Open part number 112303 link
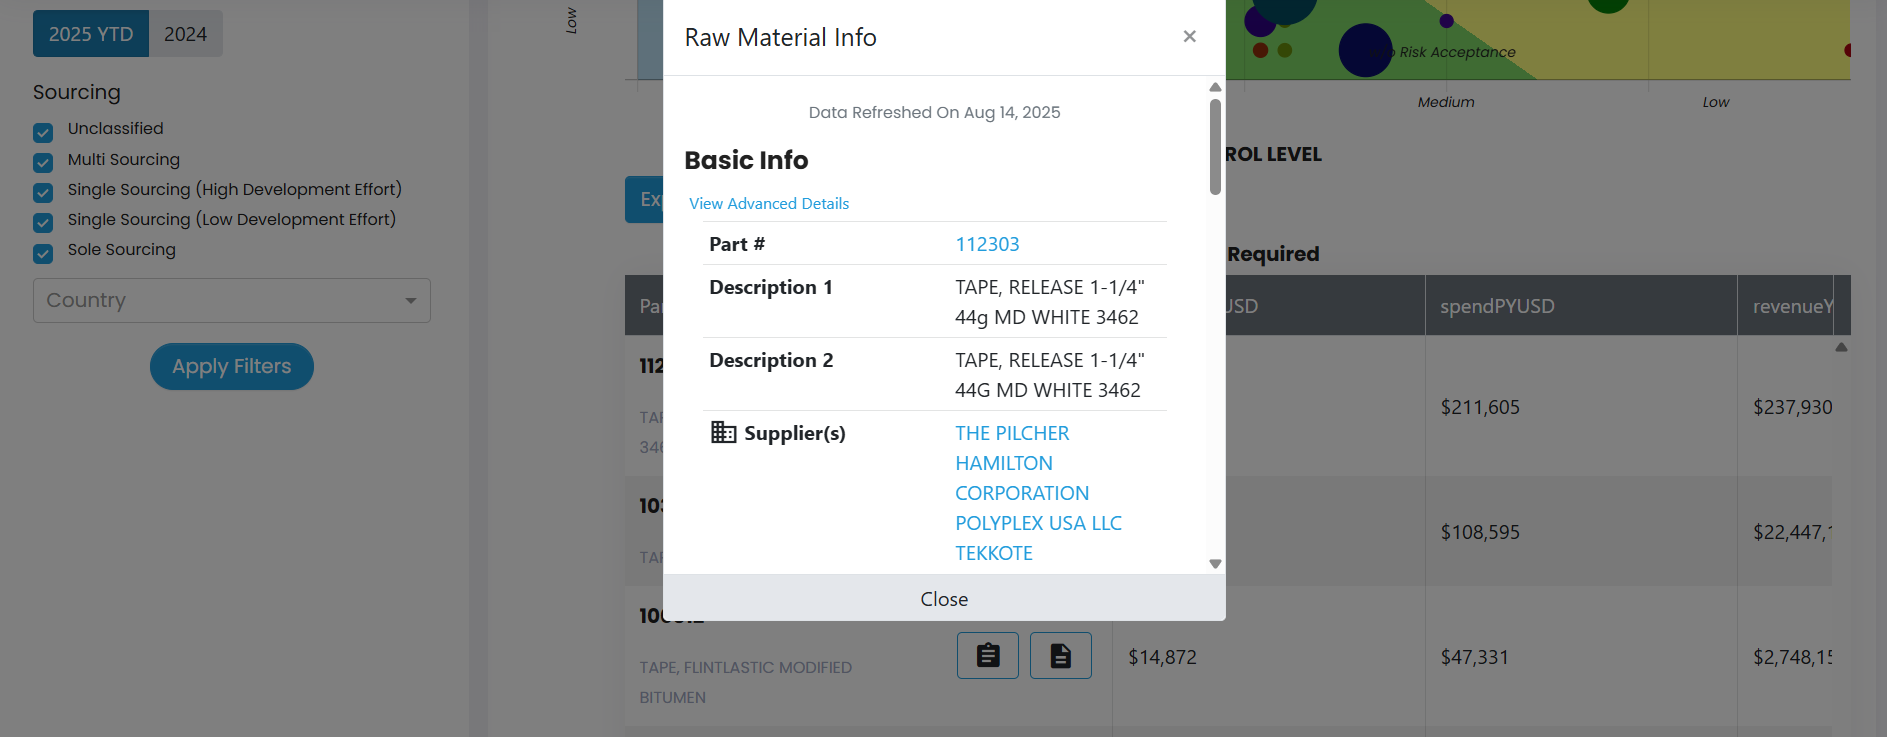1887x737 pixels. (987, 244)
